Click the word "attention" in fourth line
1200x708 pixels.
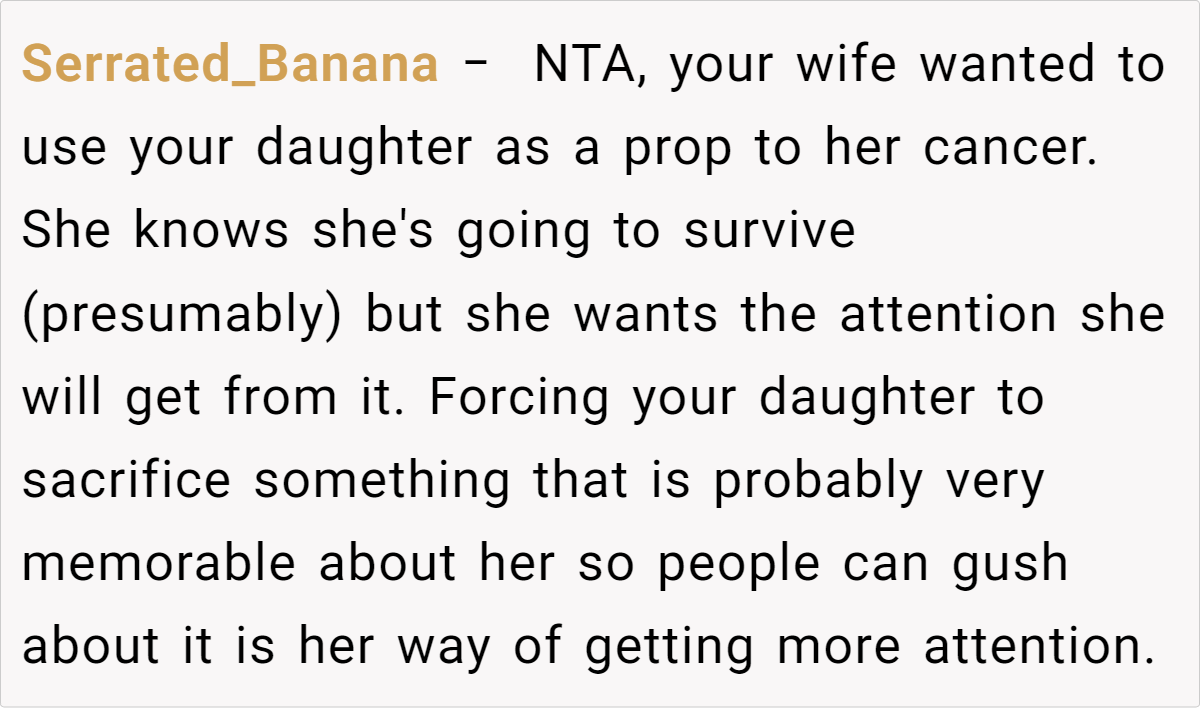[948, 314]
